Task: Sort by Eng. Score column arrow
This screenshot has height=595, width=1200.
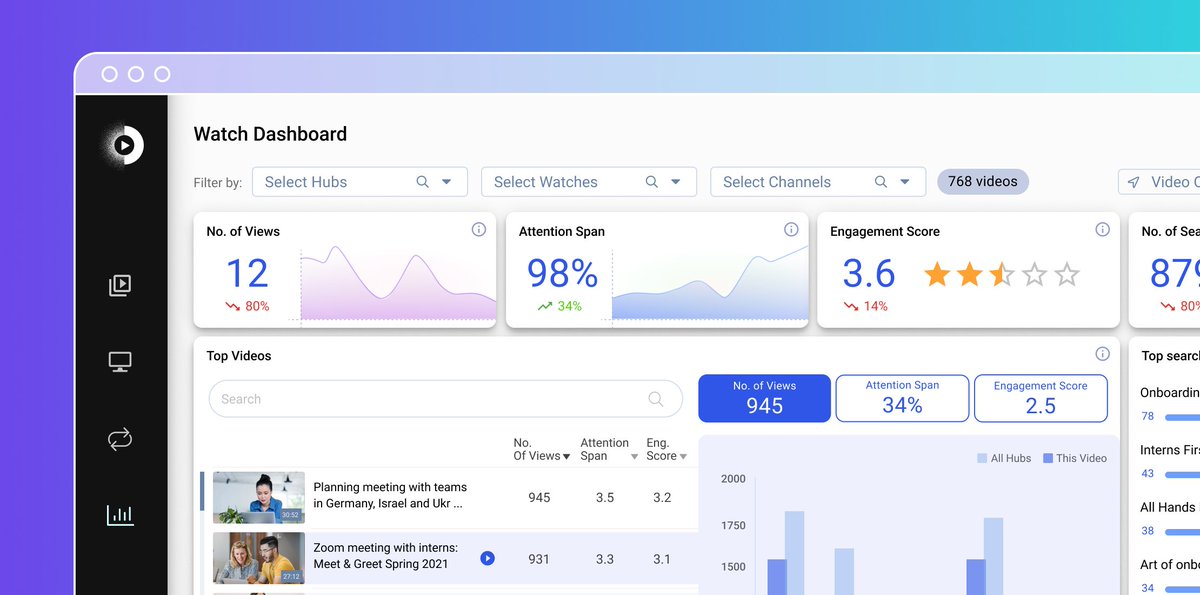Action: point(683,457)
